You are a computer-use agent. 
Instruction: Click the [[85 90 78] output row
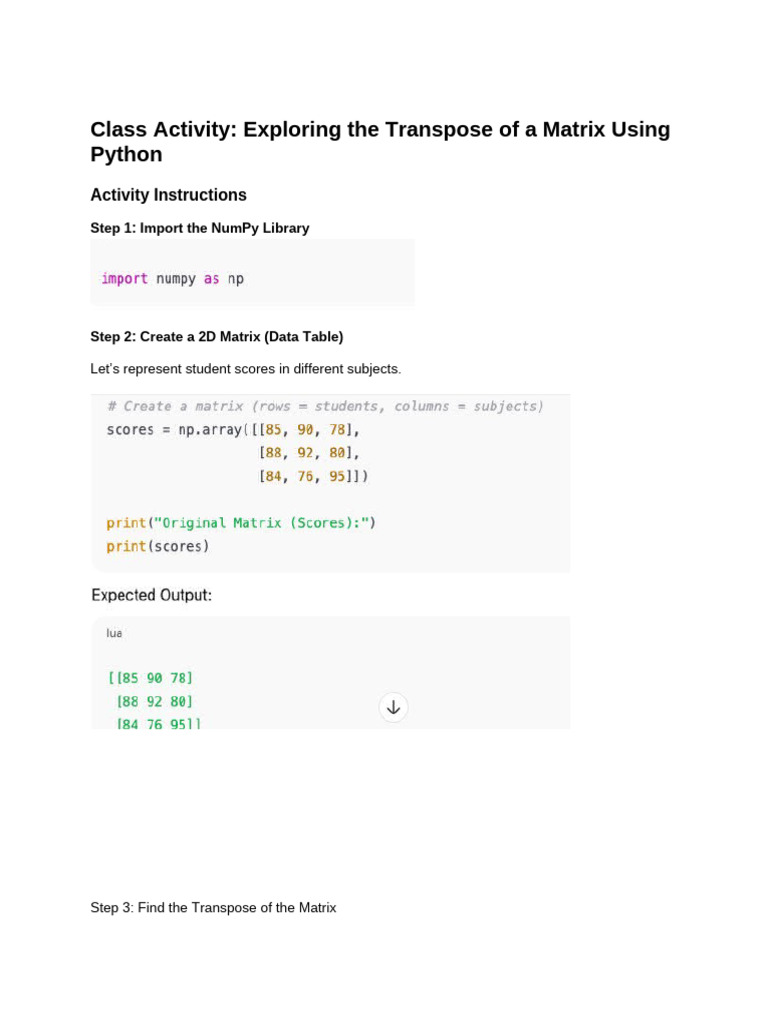tap(150, 678)
